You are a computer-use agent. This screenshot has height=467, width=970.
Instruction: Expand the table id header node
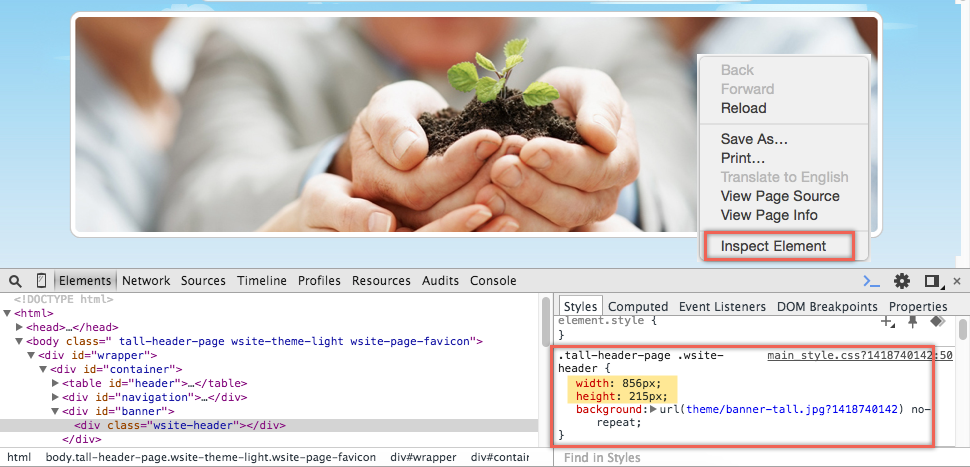click(x=55, y=383)
